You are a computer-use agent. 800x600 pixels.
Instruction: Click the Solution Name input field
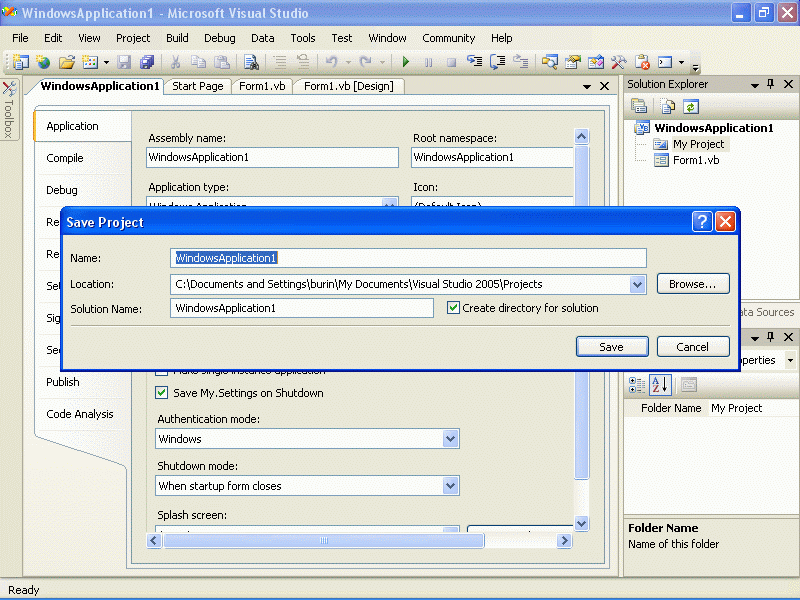tap(302, 308)
